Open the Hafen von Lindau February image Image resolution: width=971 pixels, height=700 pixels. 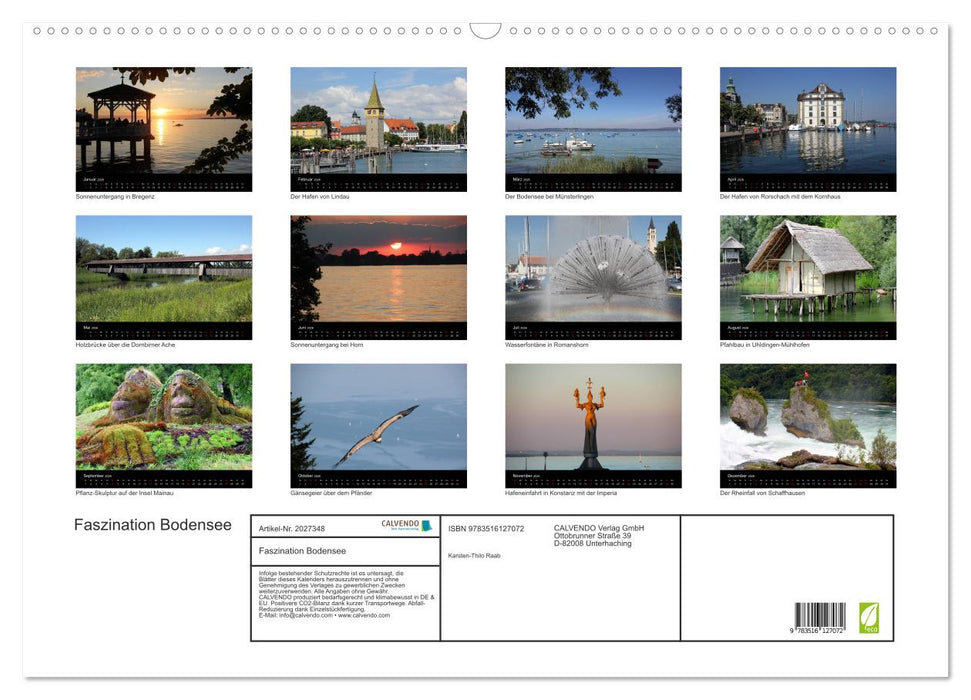tap(378, 128)
